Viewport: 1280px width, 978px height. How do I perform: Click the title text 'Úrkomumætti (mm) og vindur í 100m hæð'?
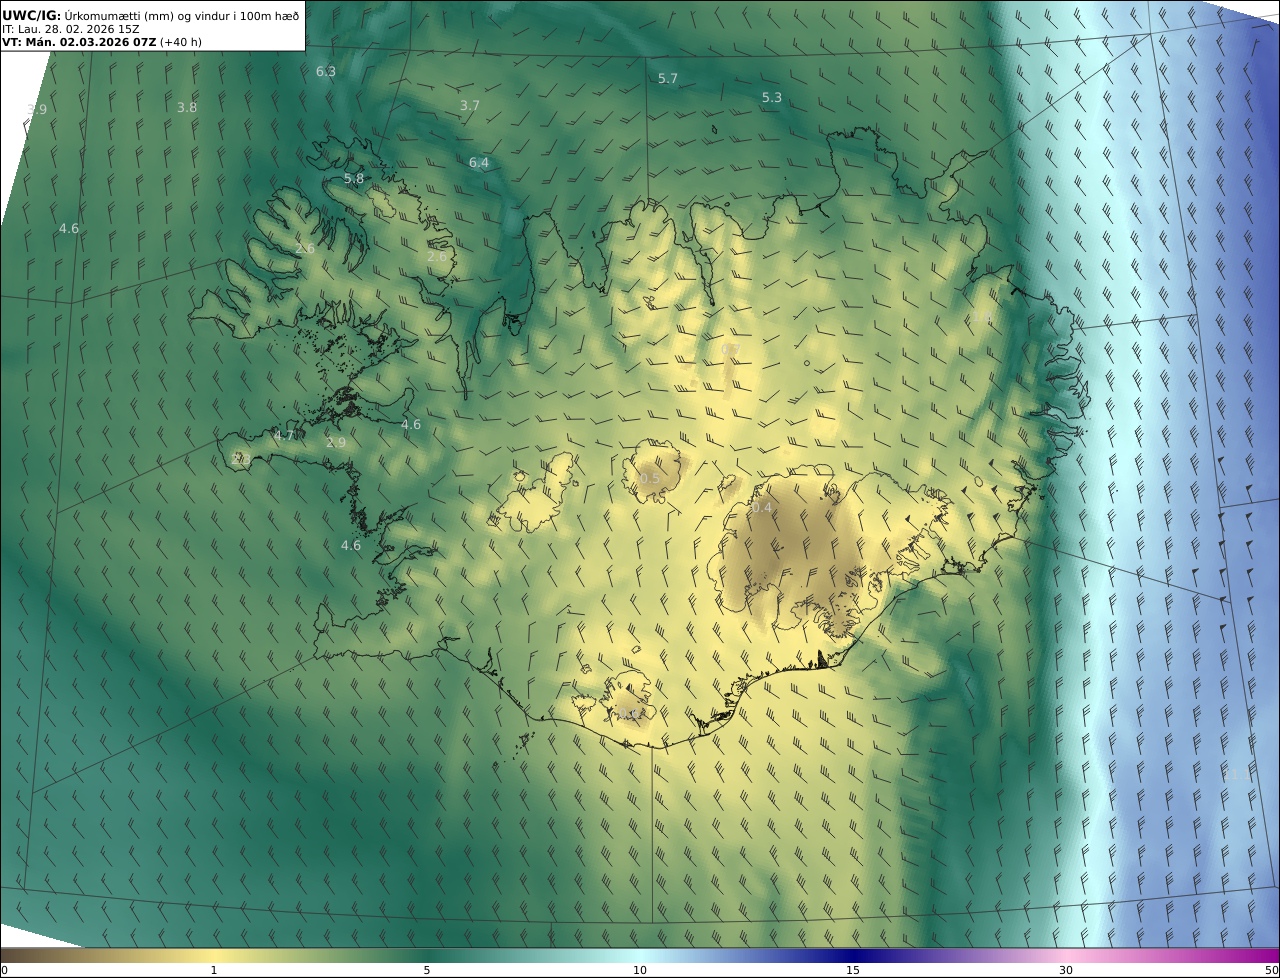pos(182,15)
